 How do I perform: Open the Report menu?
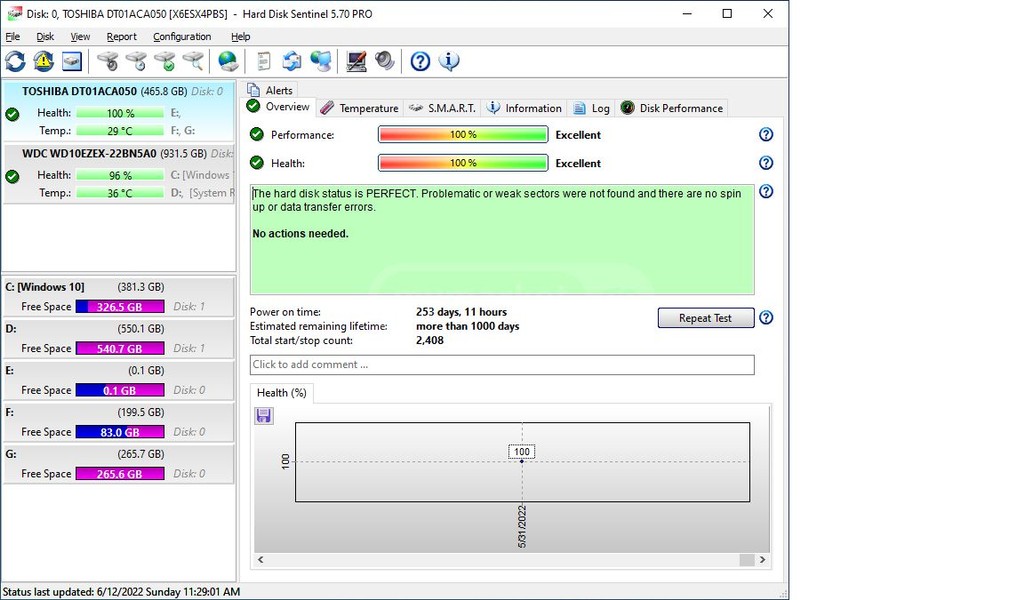click(121, 37)
